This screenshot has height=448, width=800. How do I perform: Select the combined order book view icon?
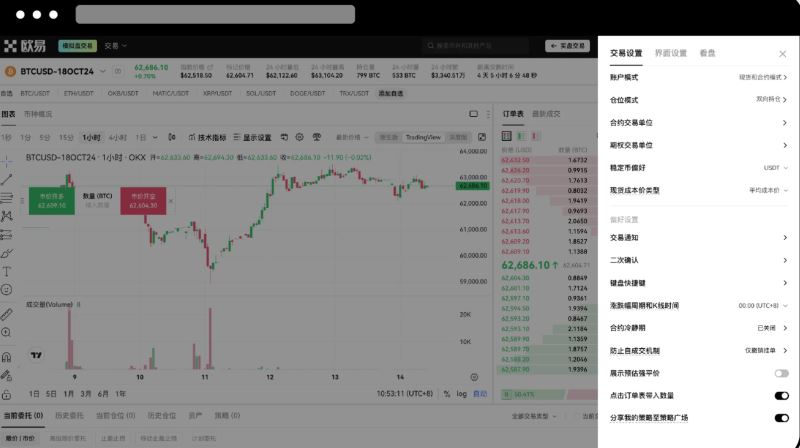click(x=507, y=136)
